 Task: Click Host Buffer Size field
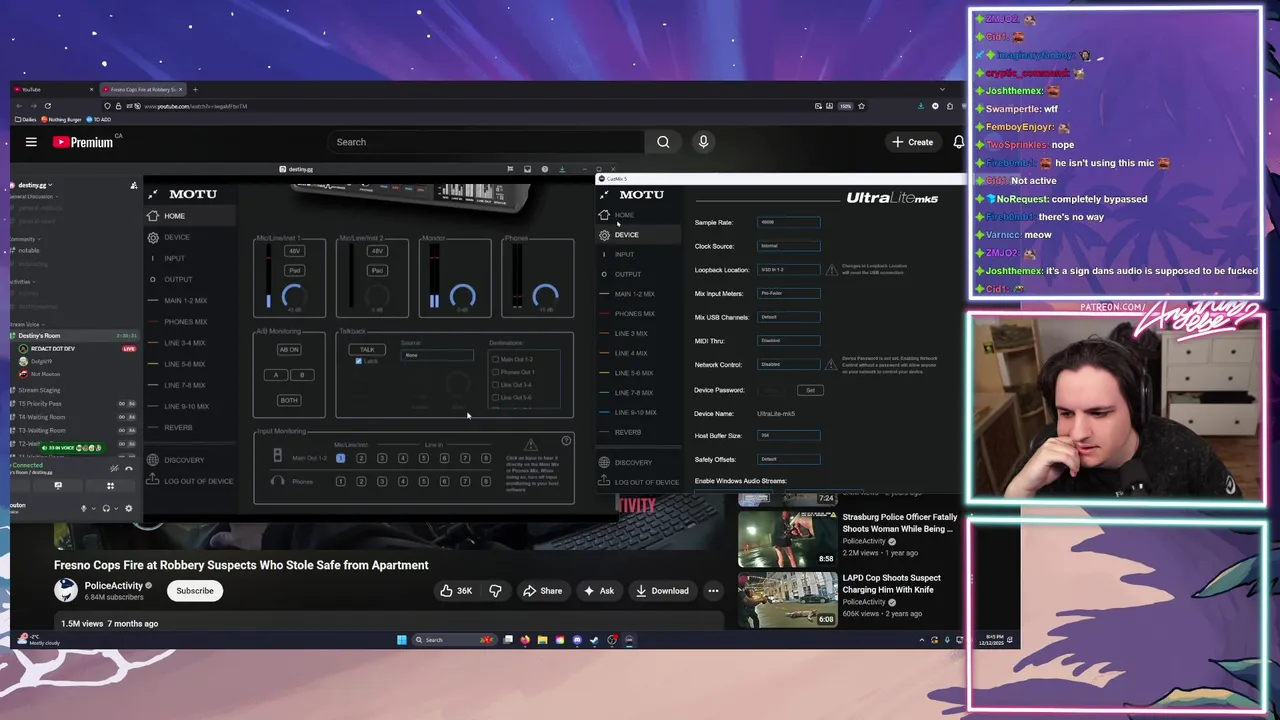pyautogui.click(x=789, y=436)
